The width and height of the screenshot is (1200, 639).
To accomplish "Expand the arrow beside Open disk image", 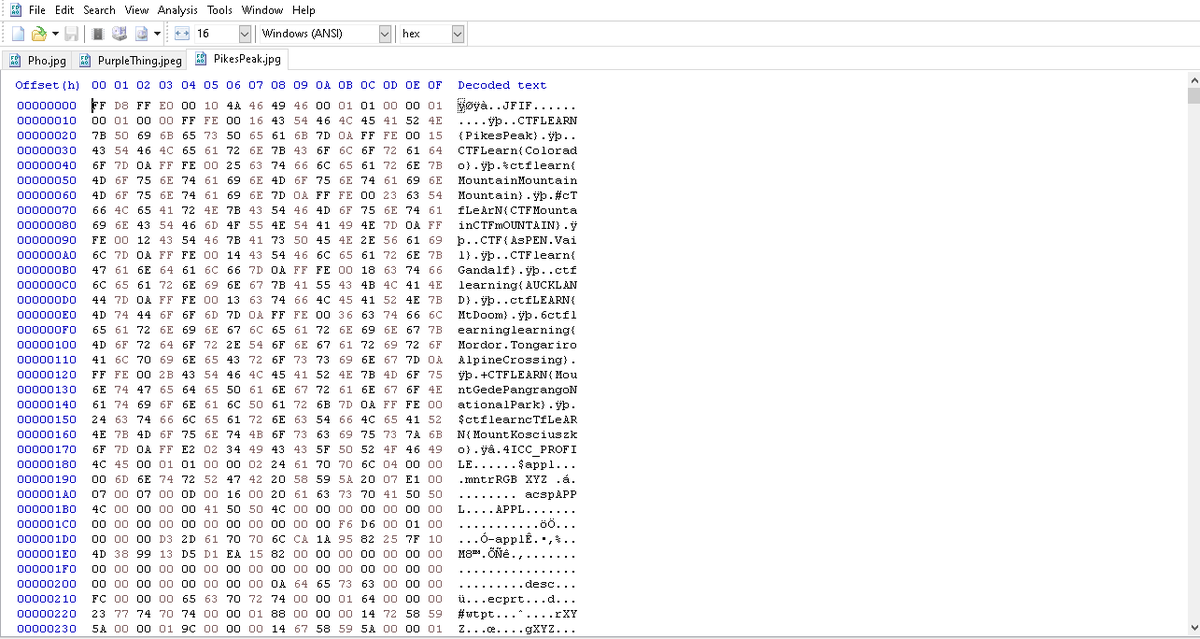I will [x=157, y=34].
